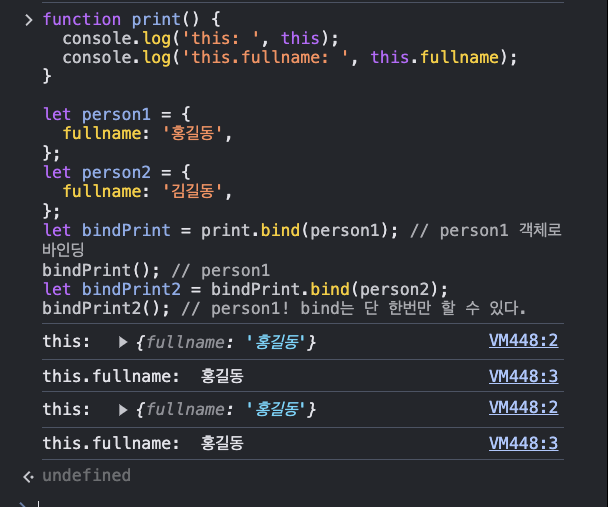
Task: Expand the first logged this object triangle
Action: tap(123, 342)
